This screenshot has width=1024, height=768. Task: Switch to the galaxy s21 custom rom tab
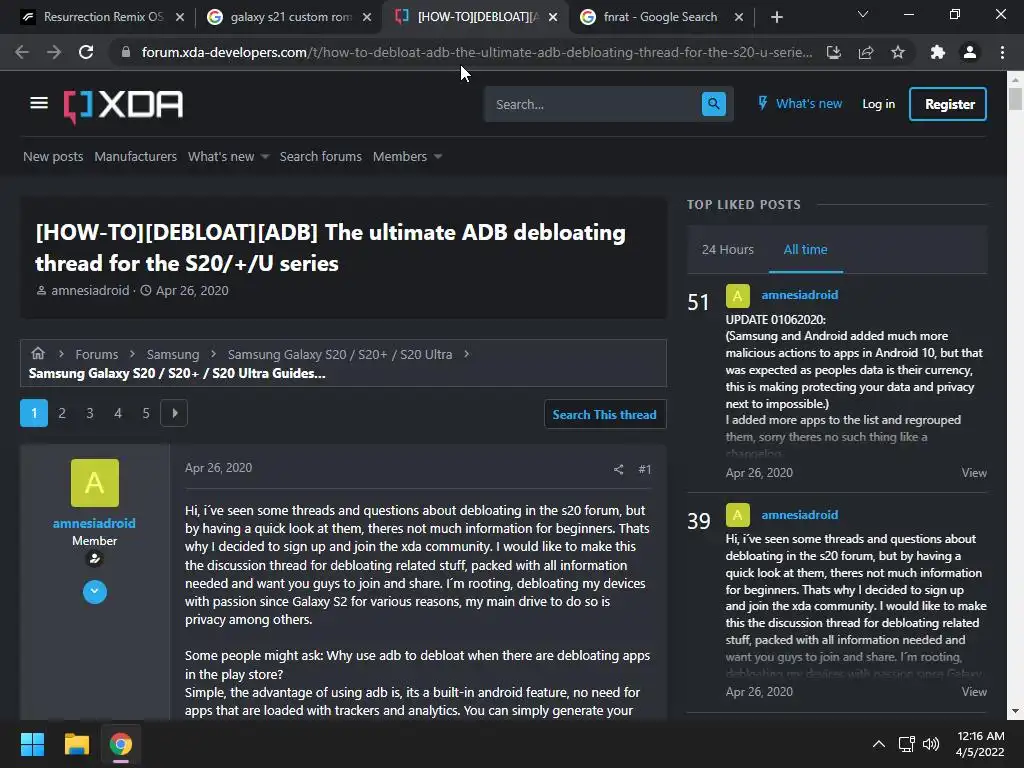click(x=289, y=17)
